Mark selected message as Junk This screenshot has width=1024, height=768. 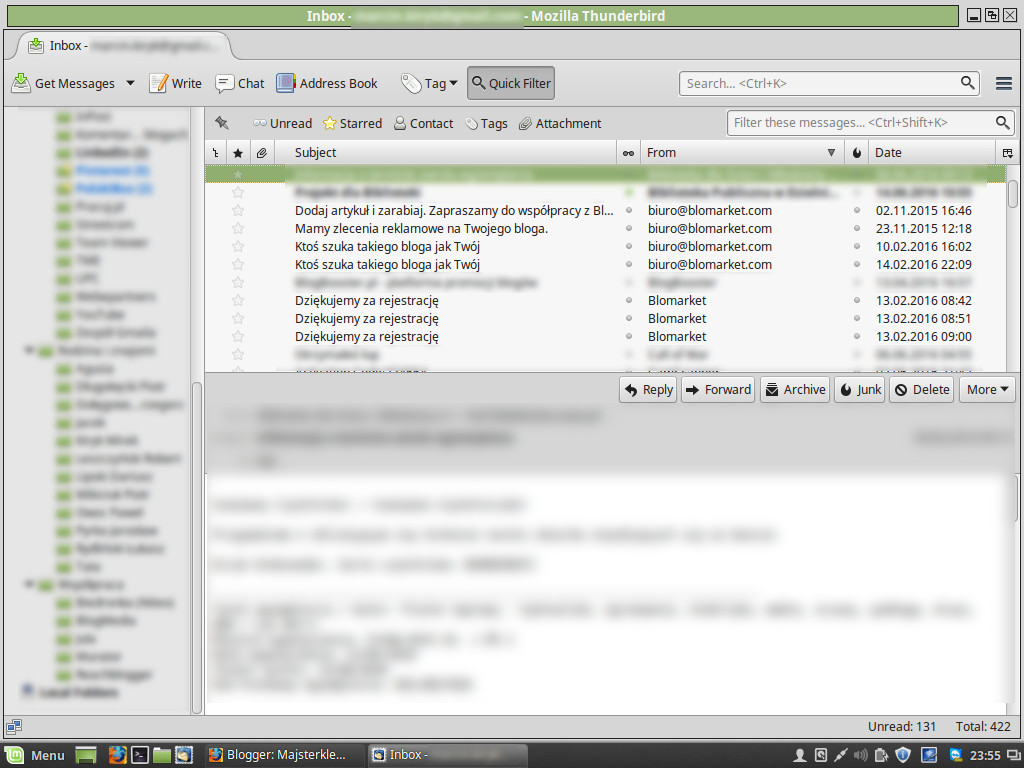859,390
